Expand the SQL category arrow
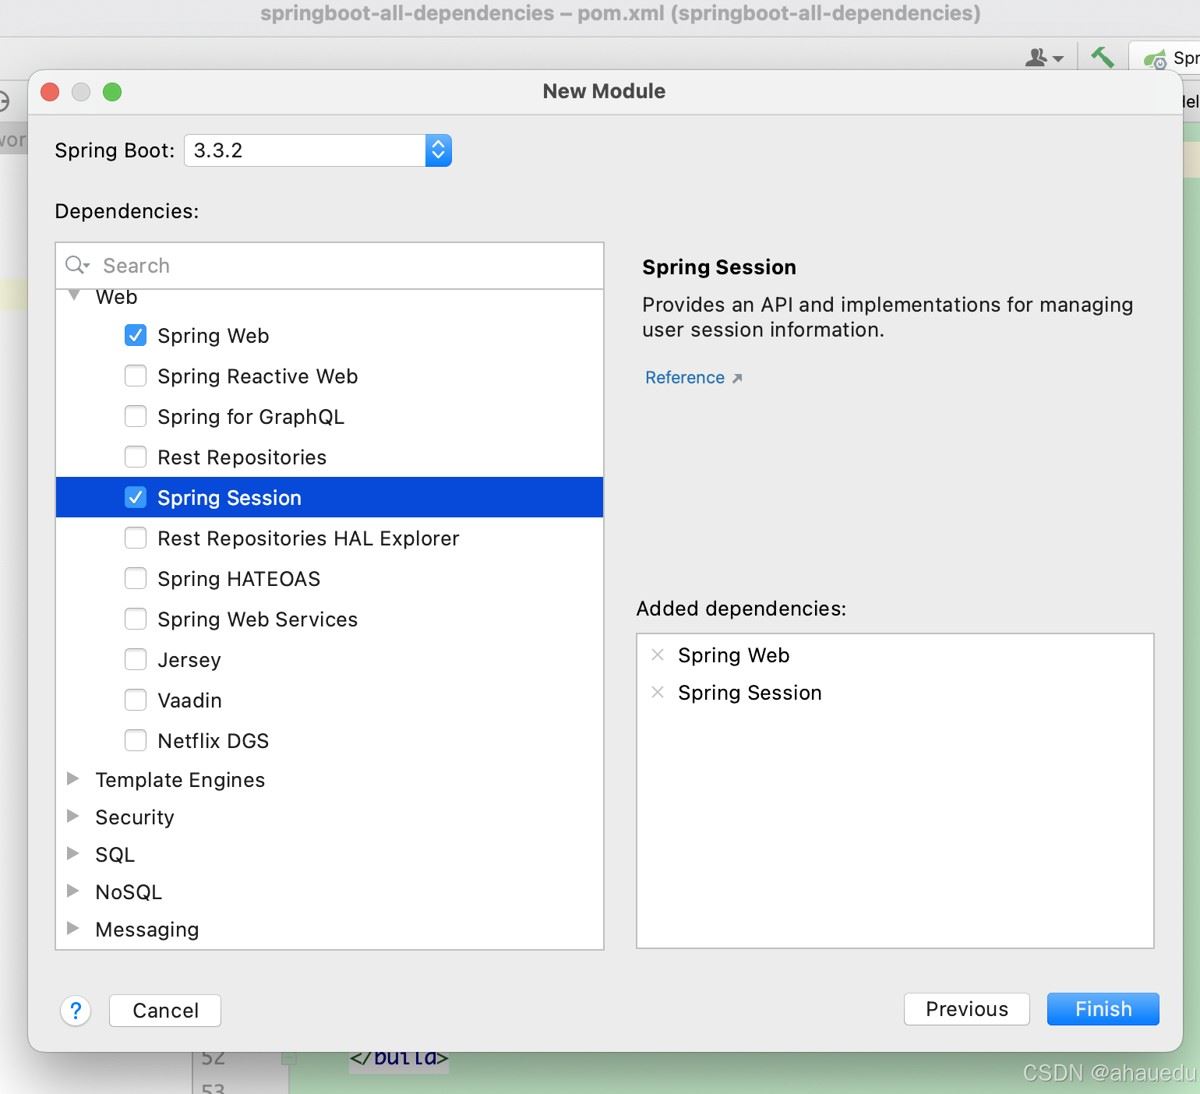1200x1094 pixels. click(x=72, y=853)
